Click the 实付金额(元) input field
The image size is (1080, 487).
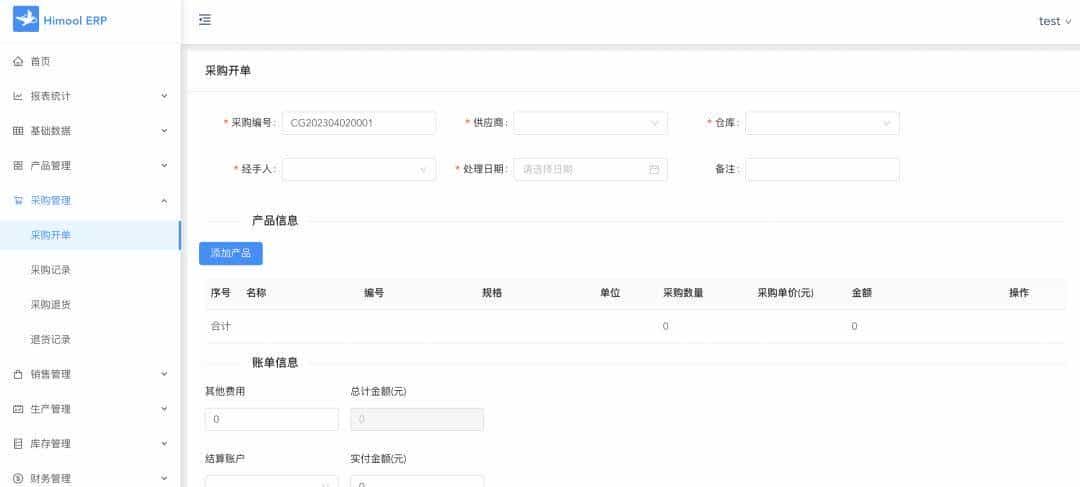[417, 481]
